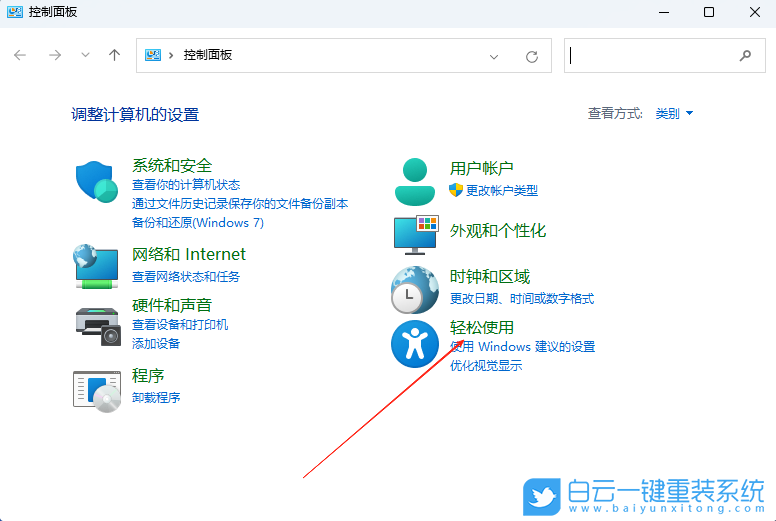Image resolution: width=776 pixels, height=521 pixels.
Task: Click 卸载程序 link
Action: (156, 398)
